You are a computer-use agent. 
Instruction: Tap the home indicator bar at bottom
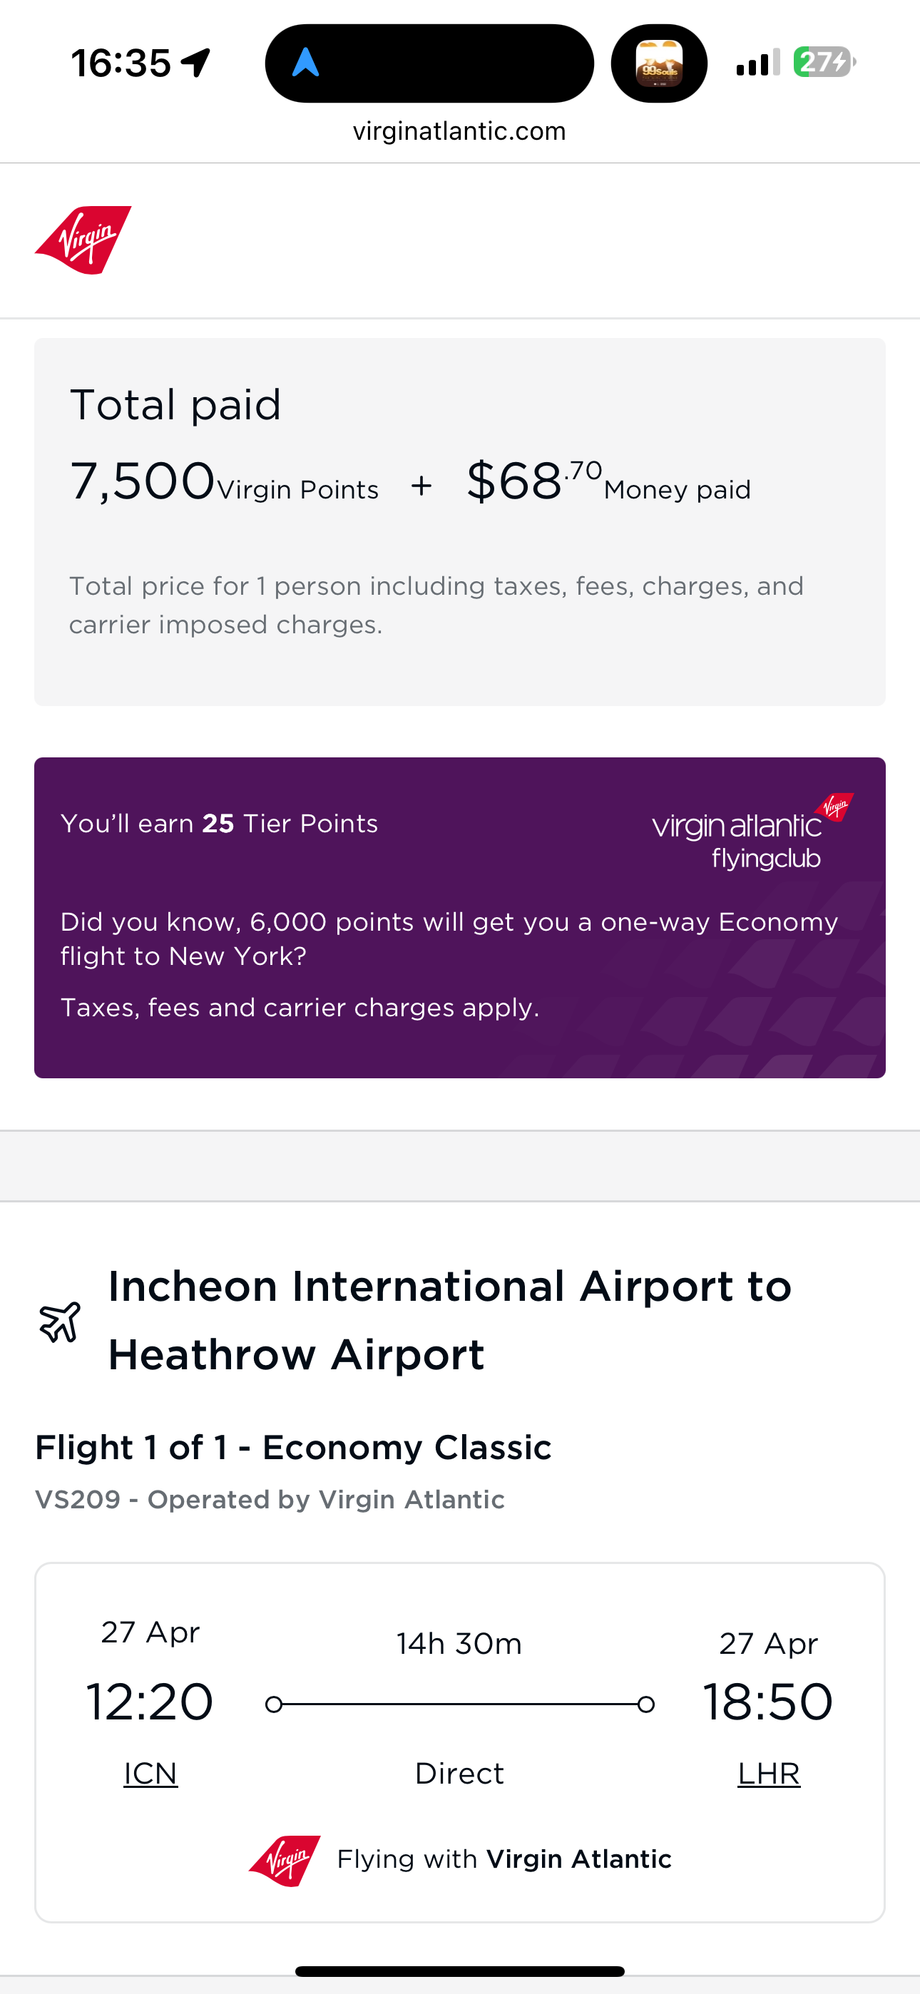tap(460, 1971)
